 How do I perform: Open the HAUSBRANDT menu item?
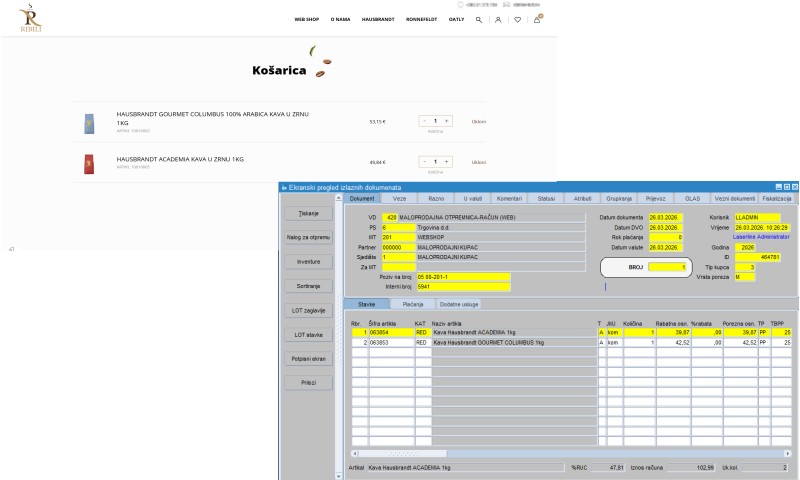378,19
